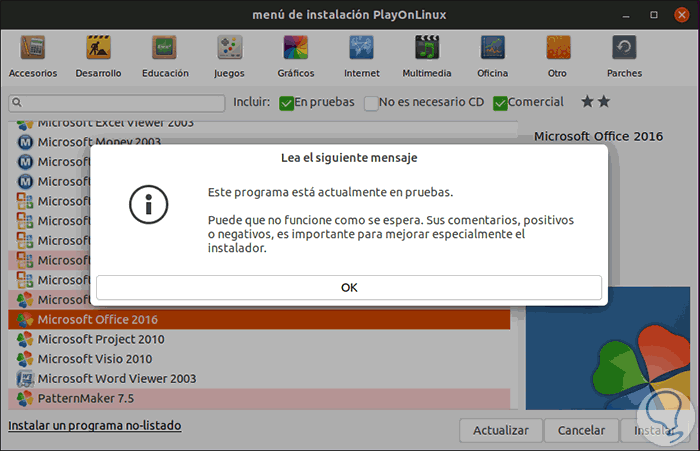Click the info icon in the dialog
The image size is (700, 451).
(149, 205)
